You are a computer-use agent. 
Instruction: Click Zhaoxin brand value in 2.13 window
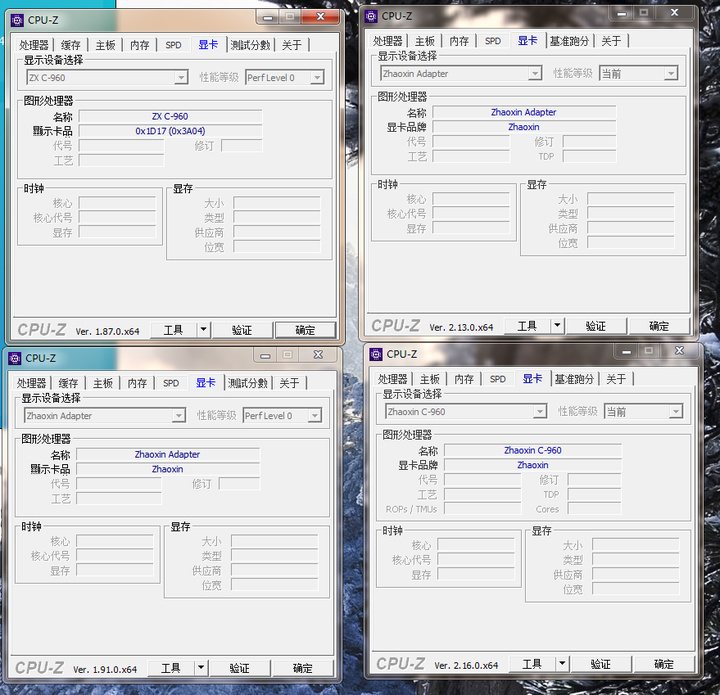(524, 127)
